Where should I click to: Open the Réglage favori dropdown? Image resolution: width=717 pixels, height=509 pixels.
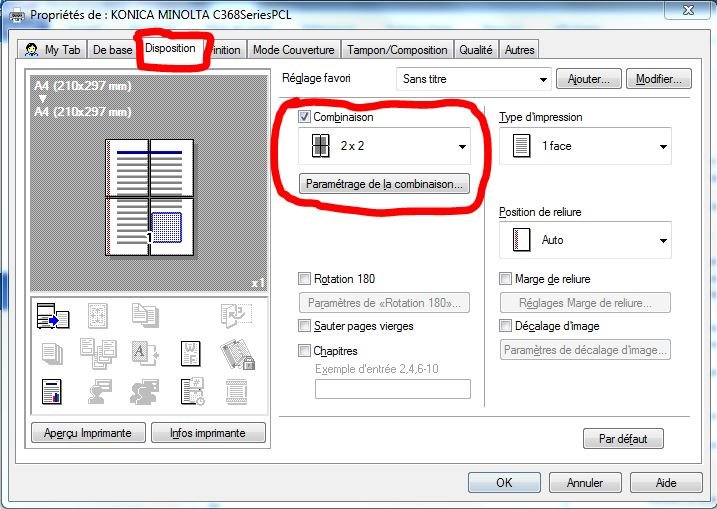pyautogui.click(x=474, y=79)
